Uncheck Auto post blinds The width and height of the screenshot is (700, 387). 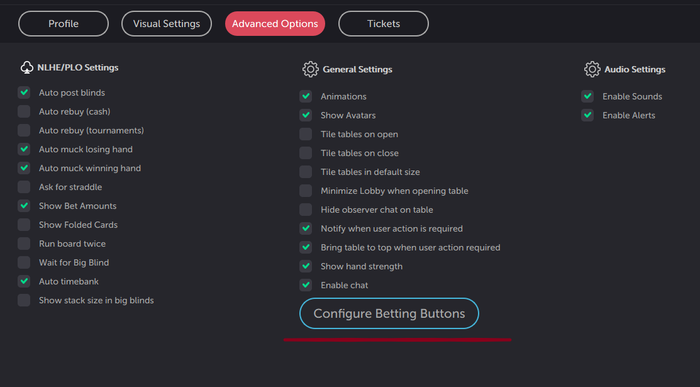(24, 92)
